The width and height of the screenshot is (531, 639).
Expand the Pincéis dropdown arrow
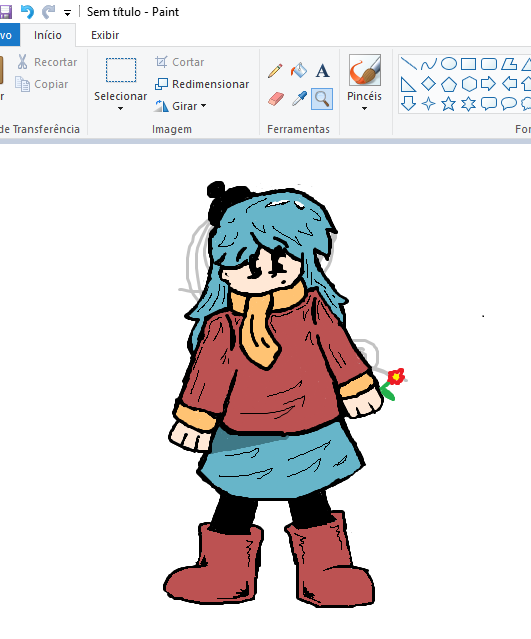[364, 108]
